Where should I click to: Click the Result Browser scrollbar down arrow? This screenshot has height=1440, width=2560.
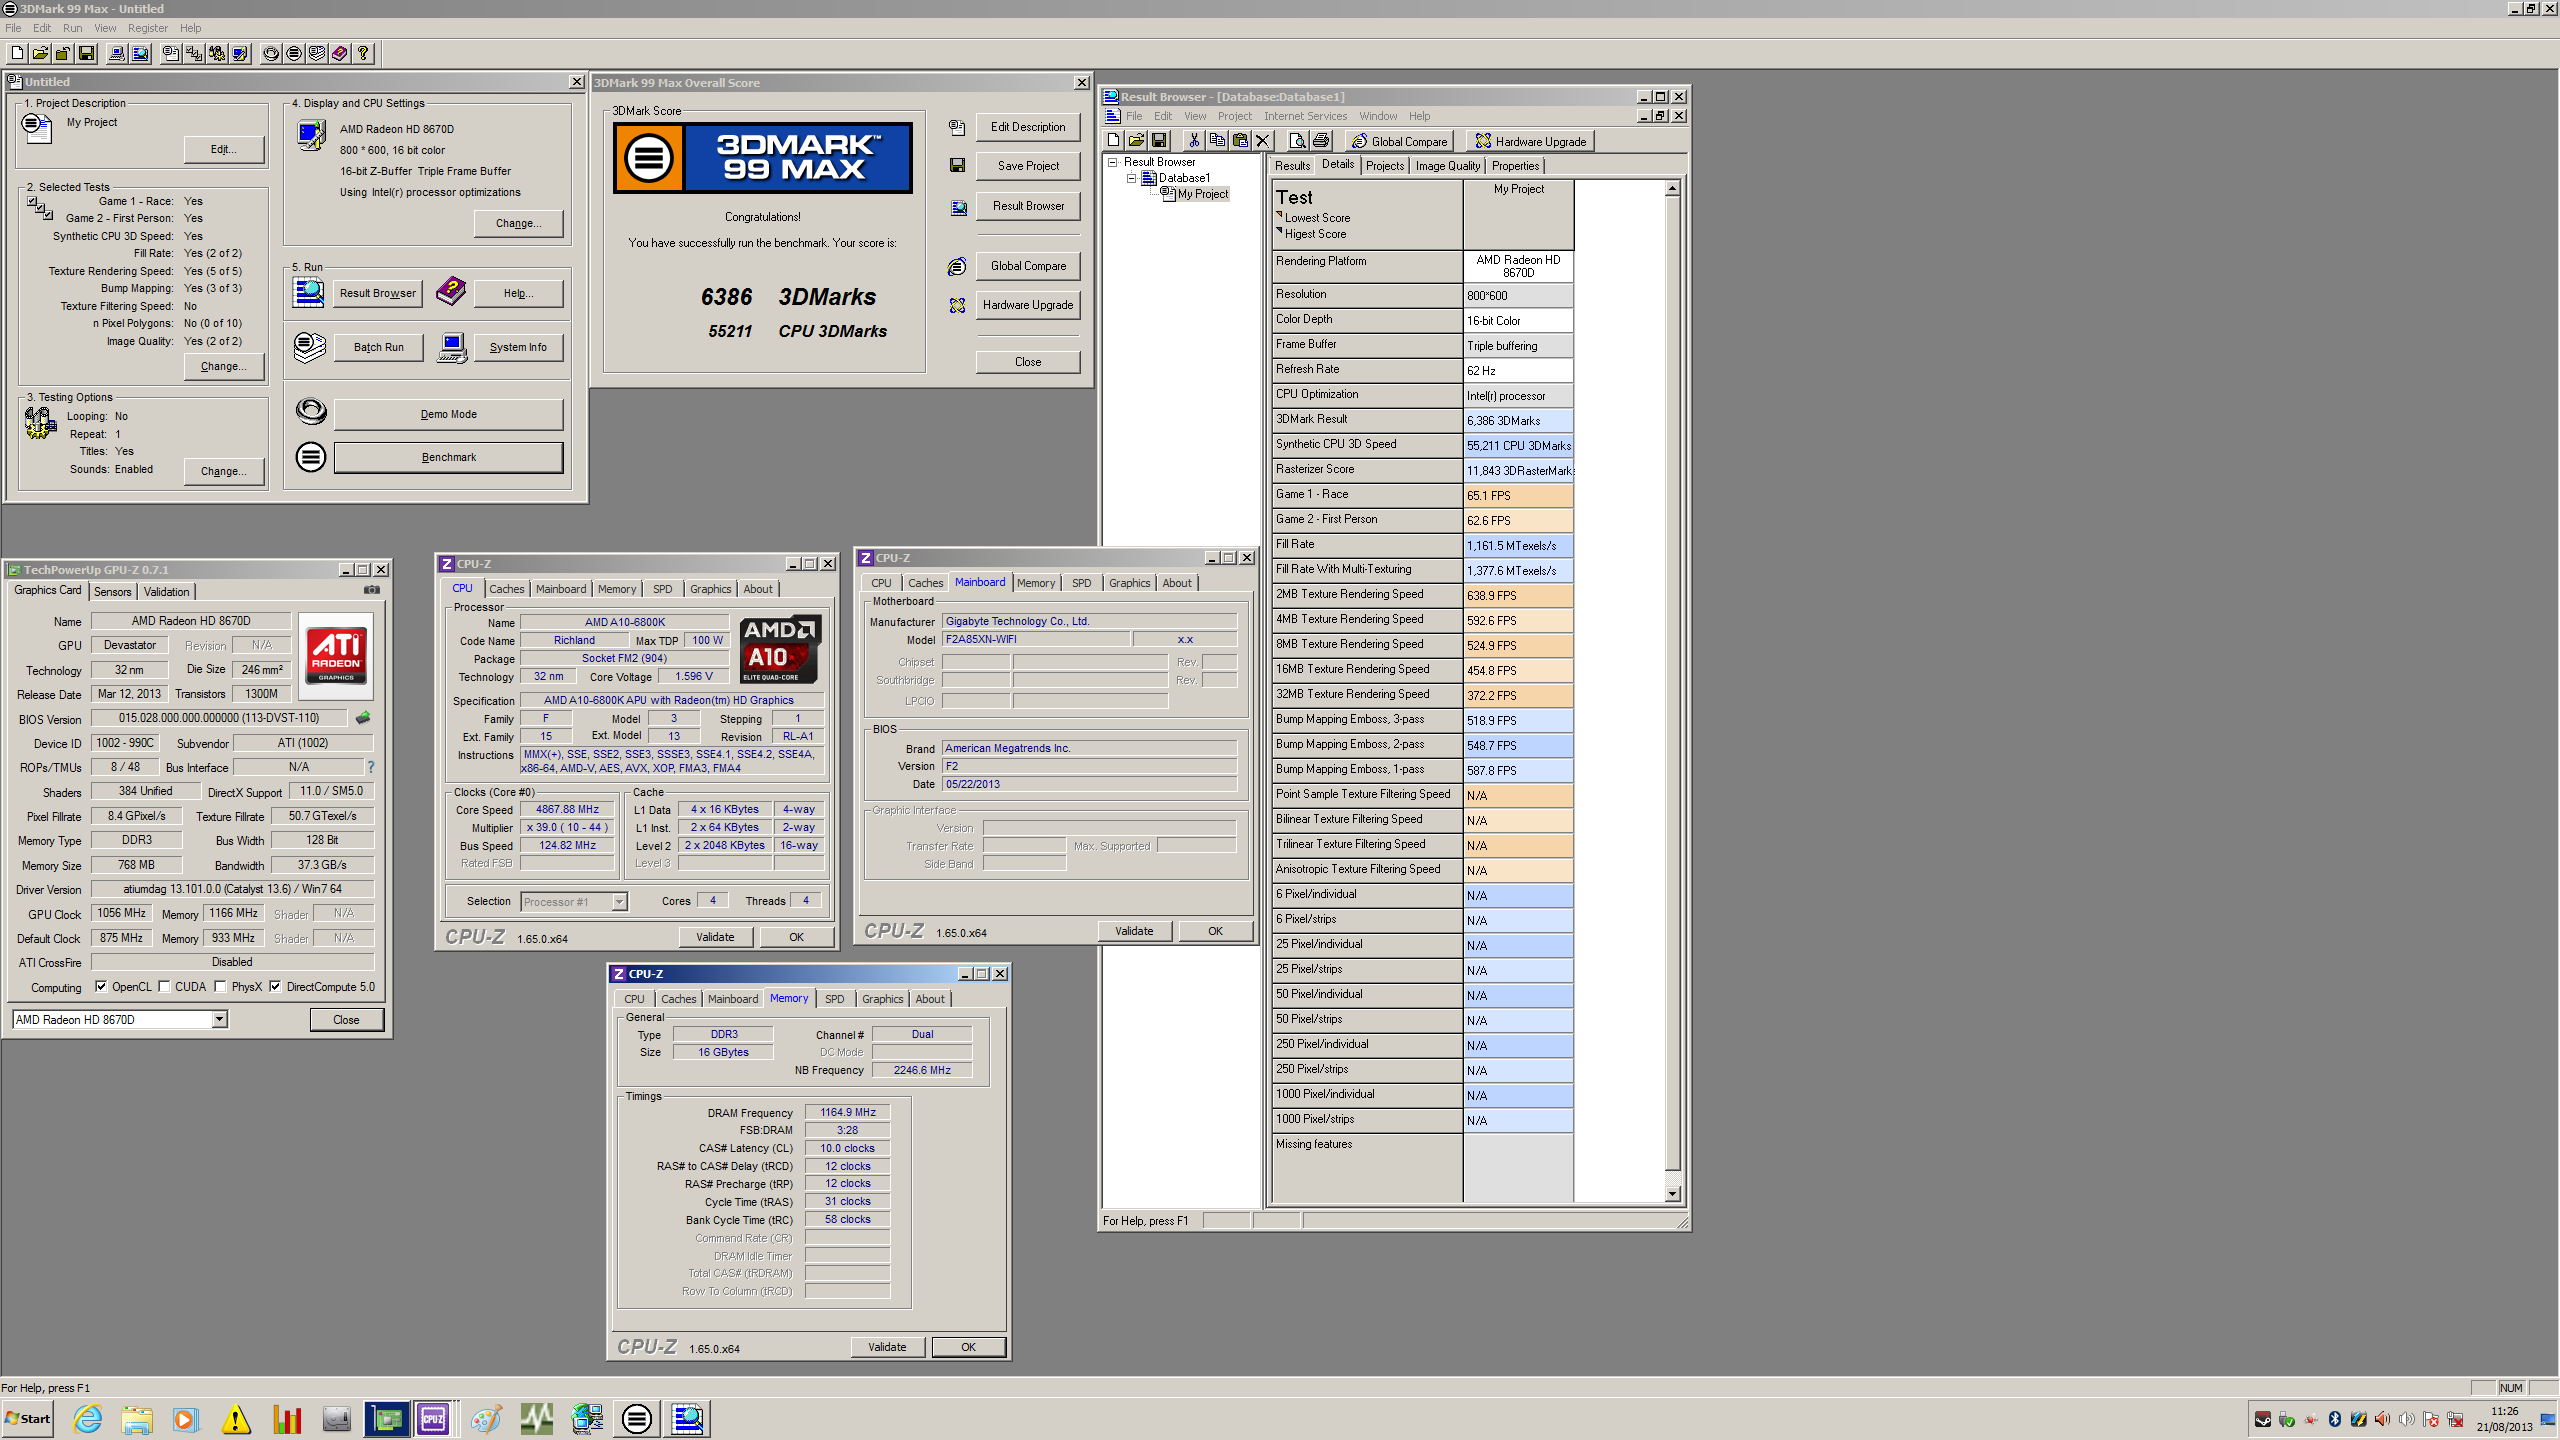(1672, 1194)
